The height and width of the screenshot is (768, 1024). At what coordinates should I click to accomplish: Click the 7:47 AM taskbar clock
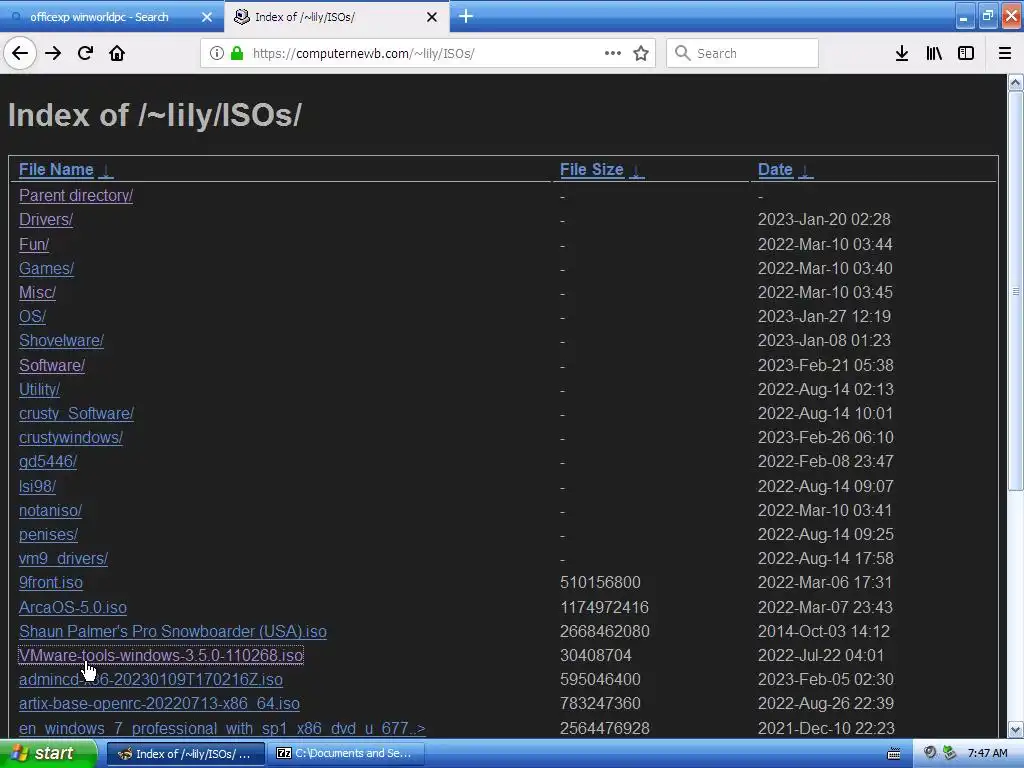(x=987, y=754)
